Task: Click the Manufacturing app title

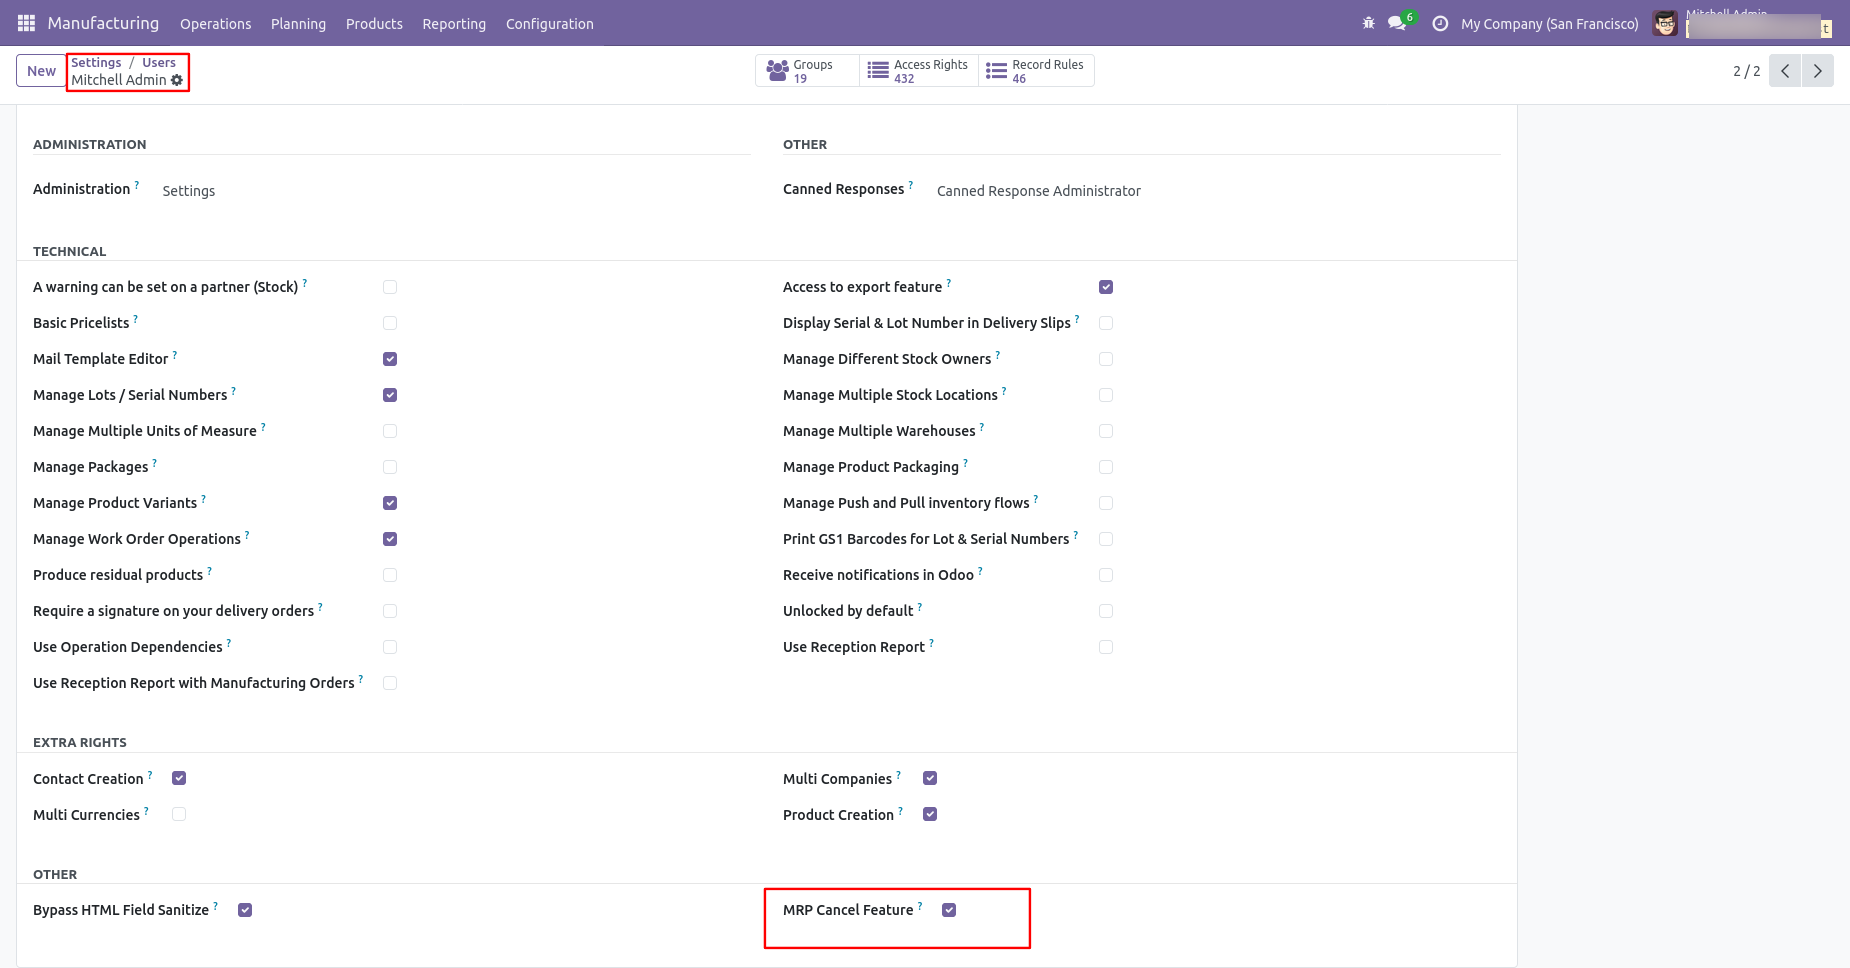Action: (103, 23)
